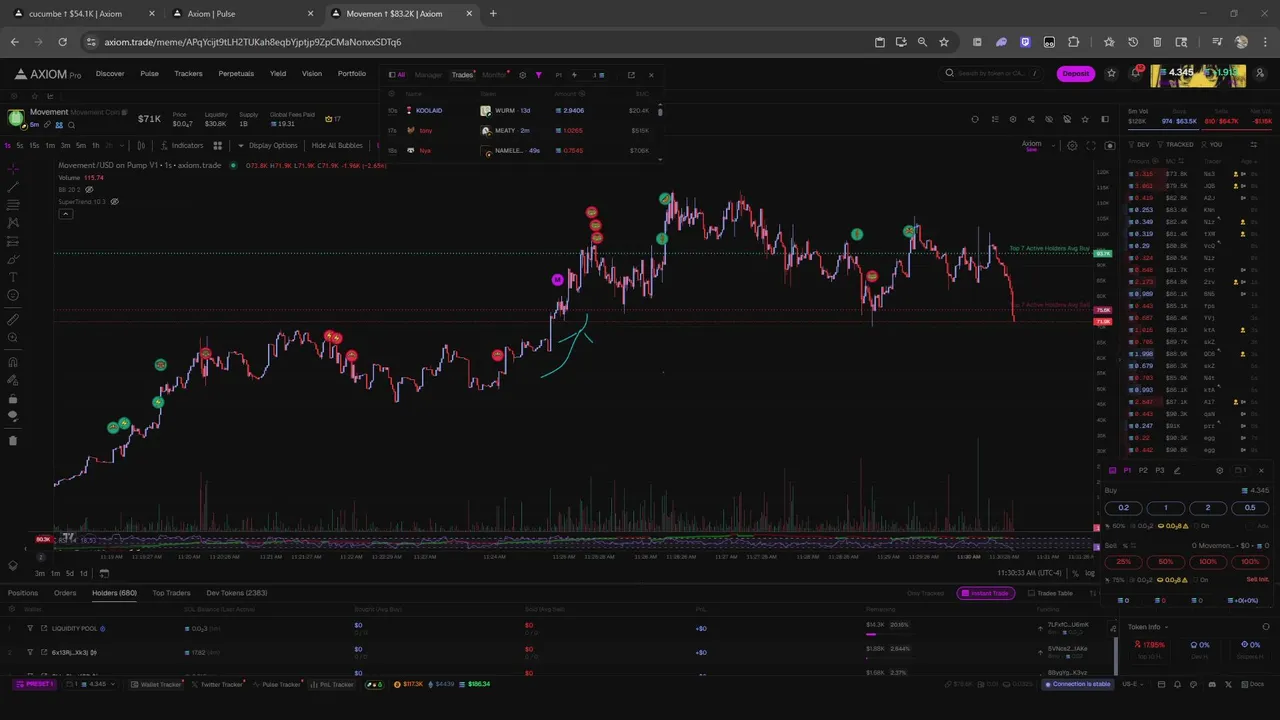Toggle fullscreen chart mode
The image size is (1280, 720).
click(x=1091, y=146)
